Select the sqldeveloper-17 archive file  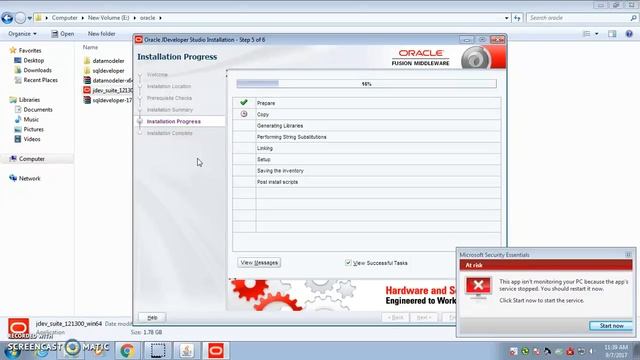108,100
